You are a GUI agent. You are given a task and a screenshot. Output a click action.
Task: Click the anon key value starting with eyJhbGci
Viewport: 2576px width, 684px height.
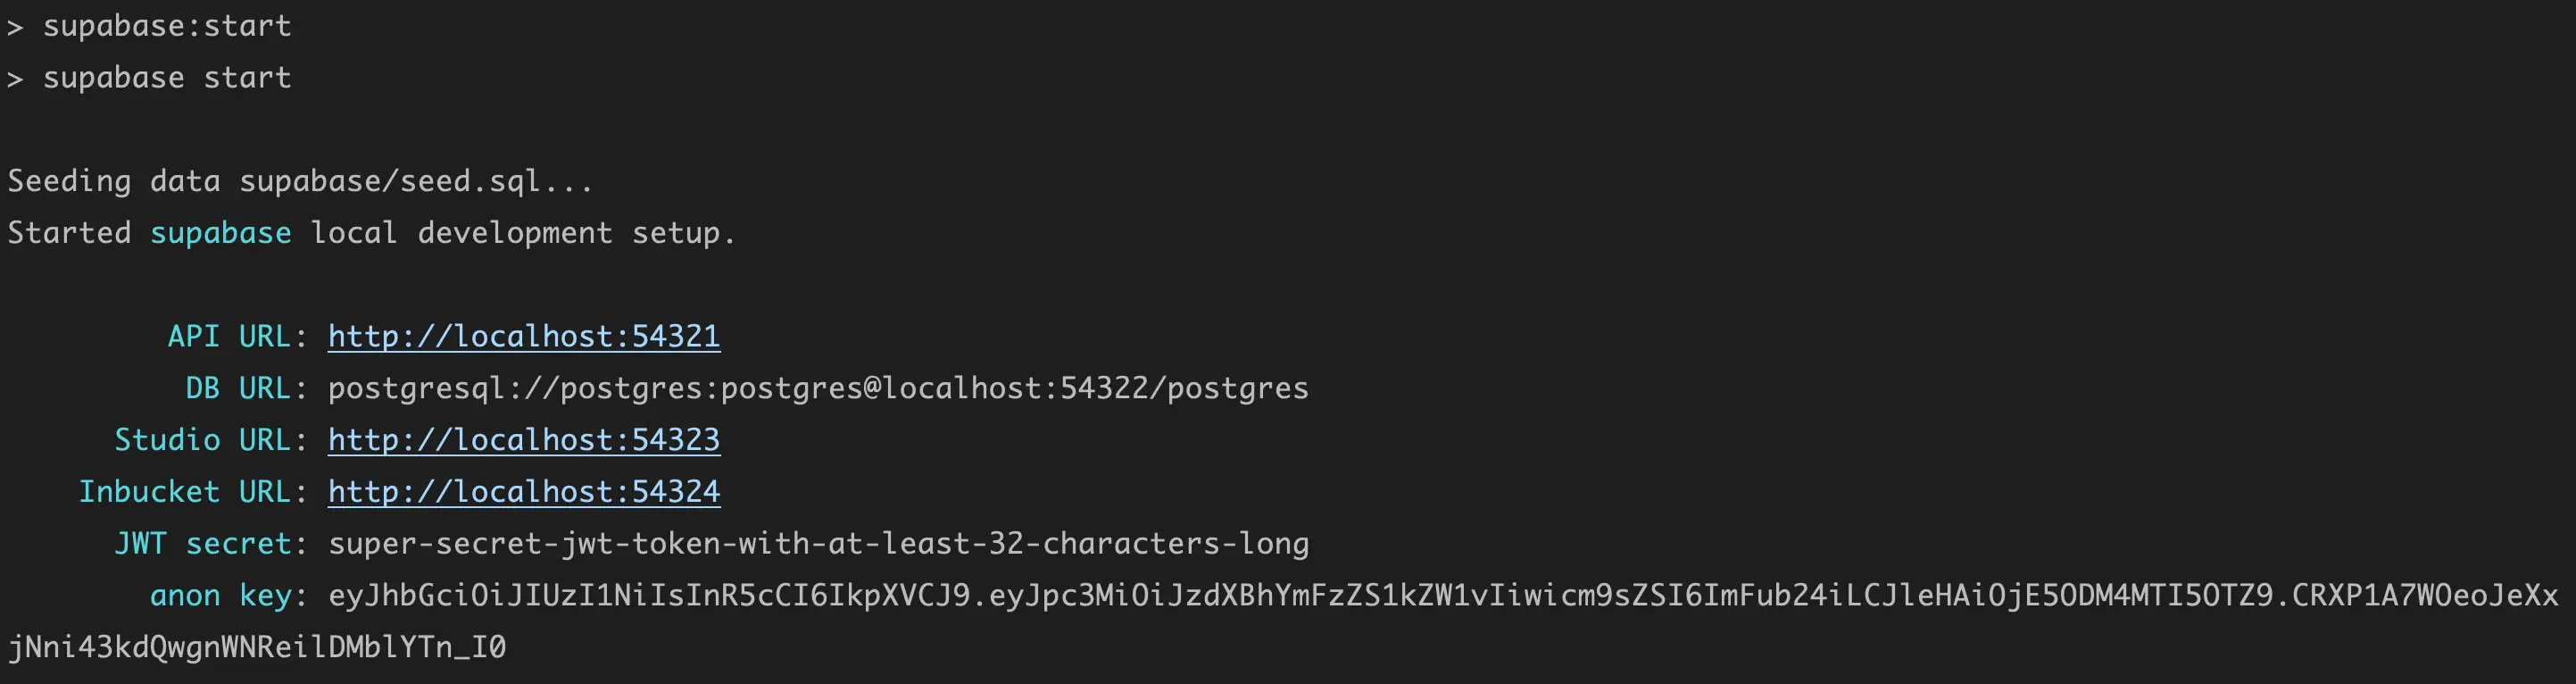coord(1440,596)
